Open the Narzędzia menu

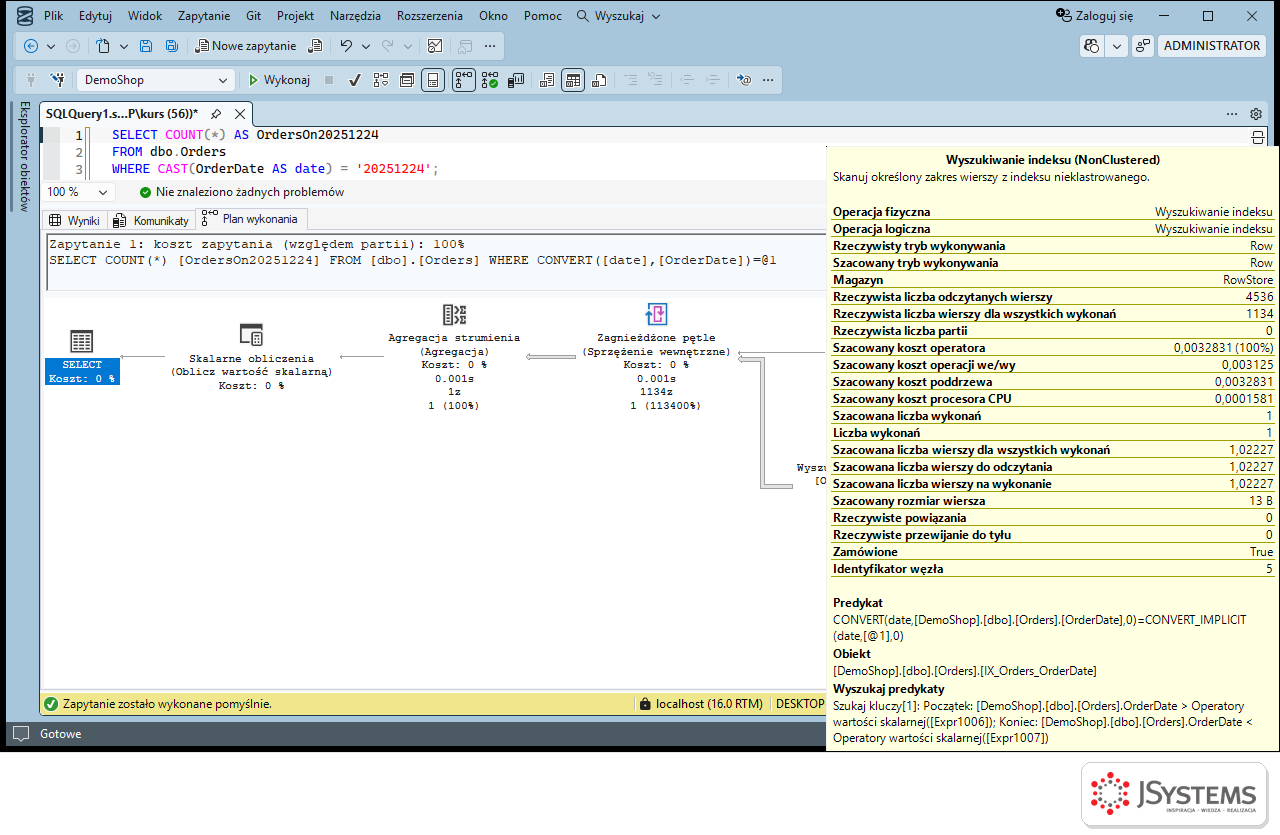(x=355, y=16)
